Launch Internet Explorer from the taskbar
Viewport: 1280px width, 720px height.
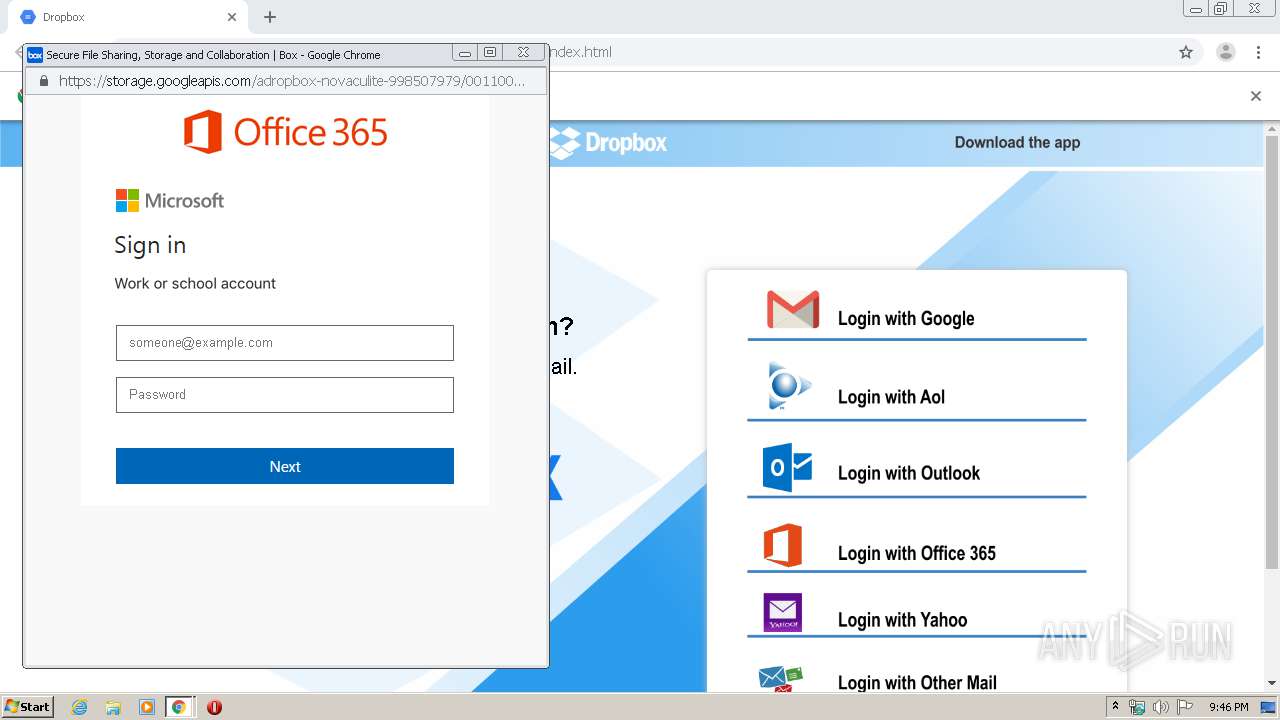(80, 707)
